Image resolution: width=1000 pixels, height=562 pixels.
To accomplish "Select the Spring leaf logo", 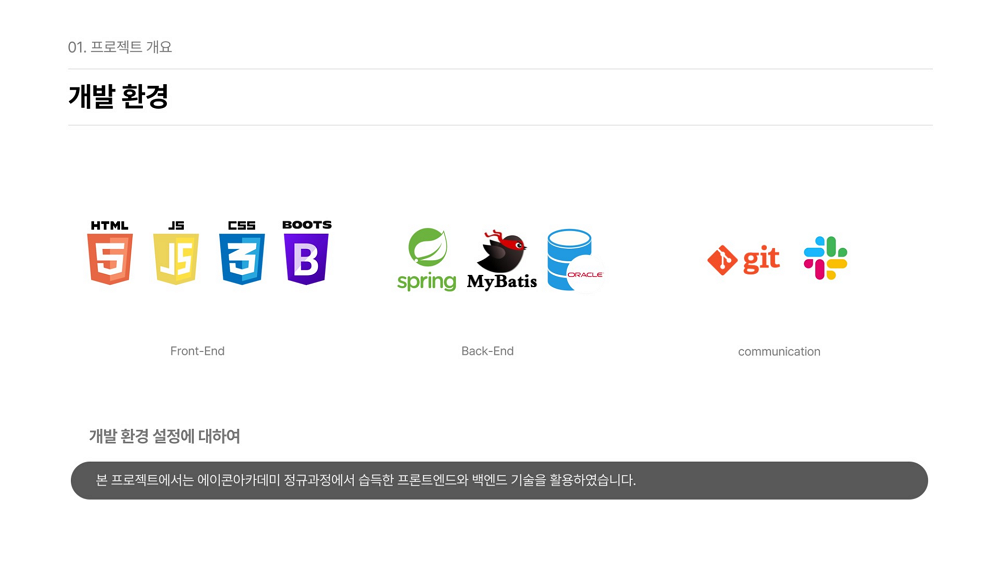I will click(427, 260).
